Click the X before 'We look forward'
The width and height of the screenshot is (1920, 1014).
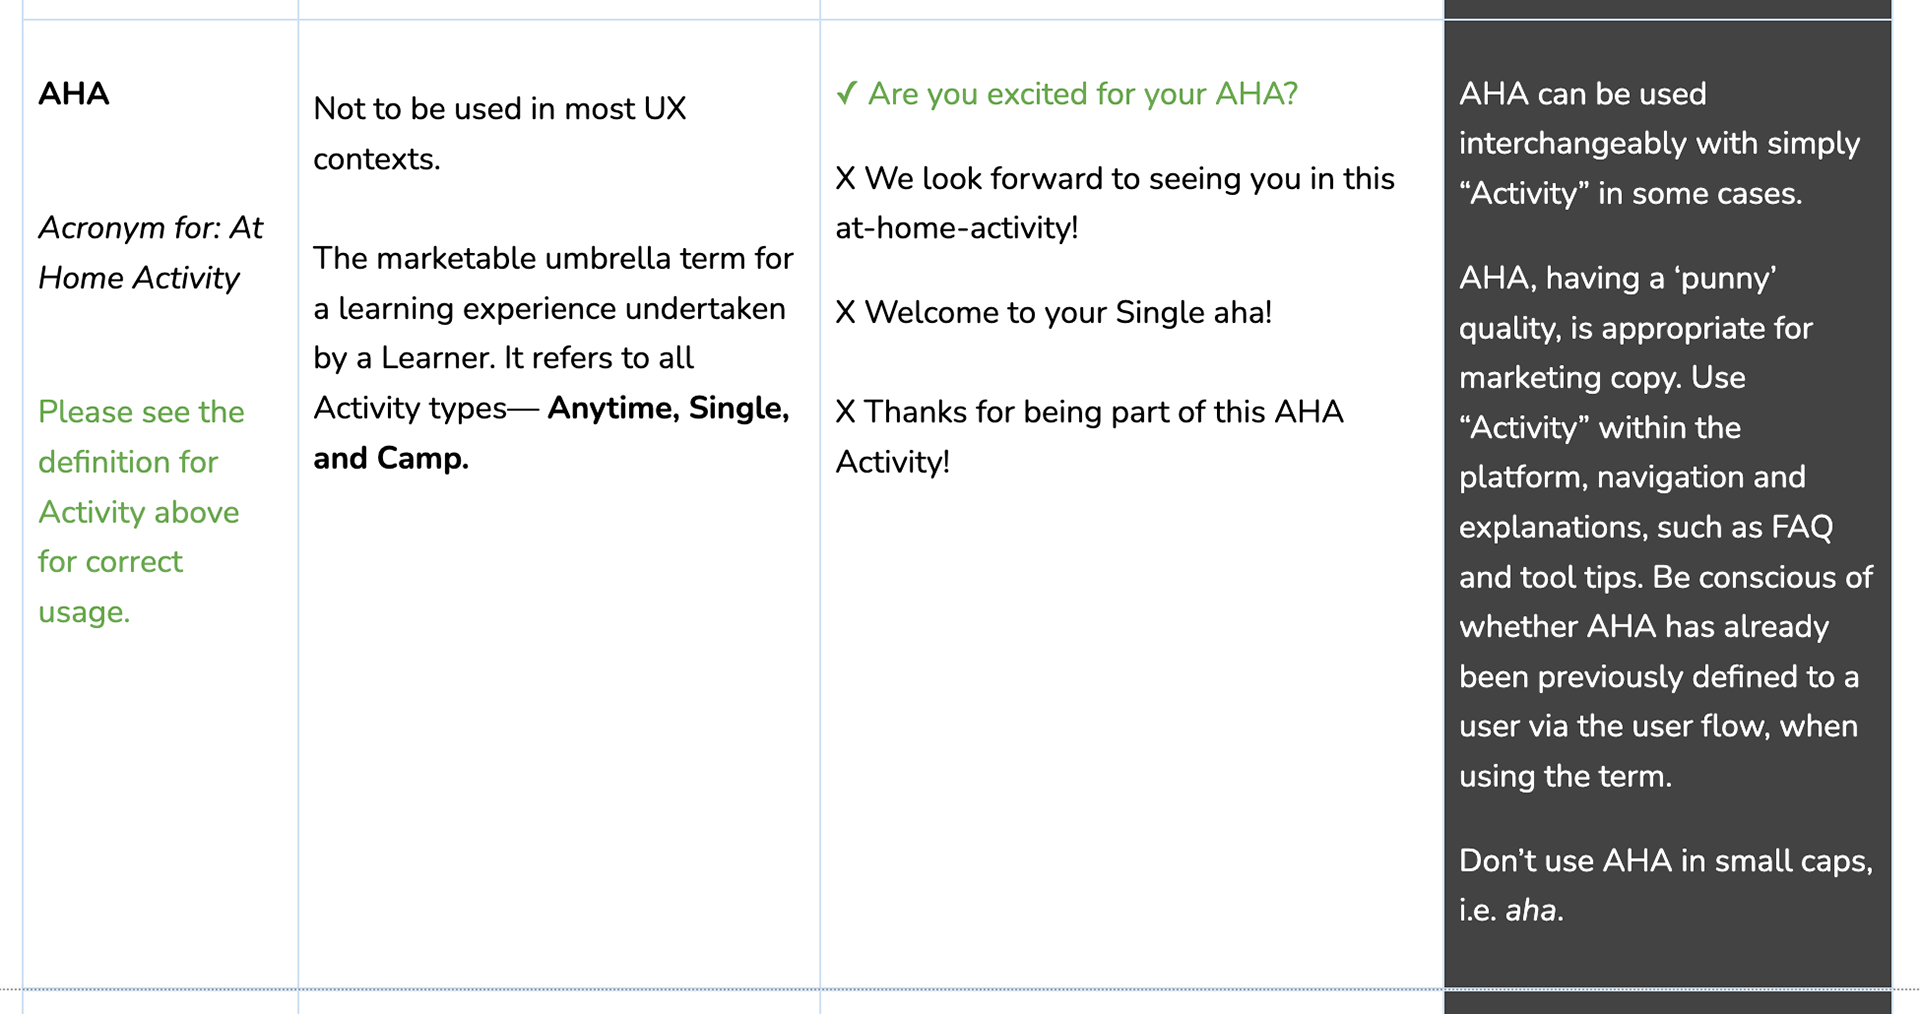tap(846, 179)
